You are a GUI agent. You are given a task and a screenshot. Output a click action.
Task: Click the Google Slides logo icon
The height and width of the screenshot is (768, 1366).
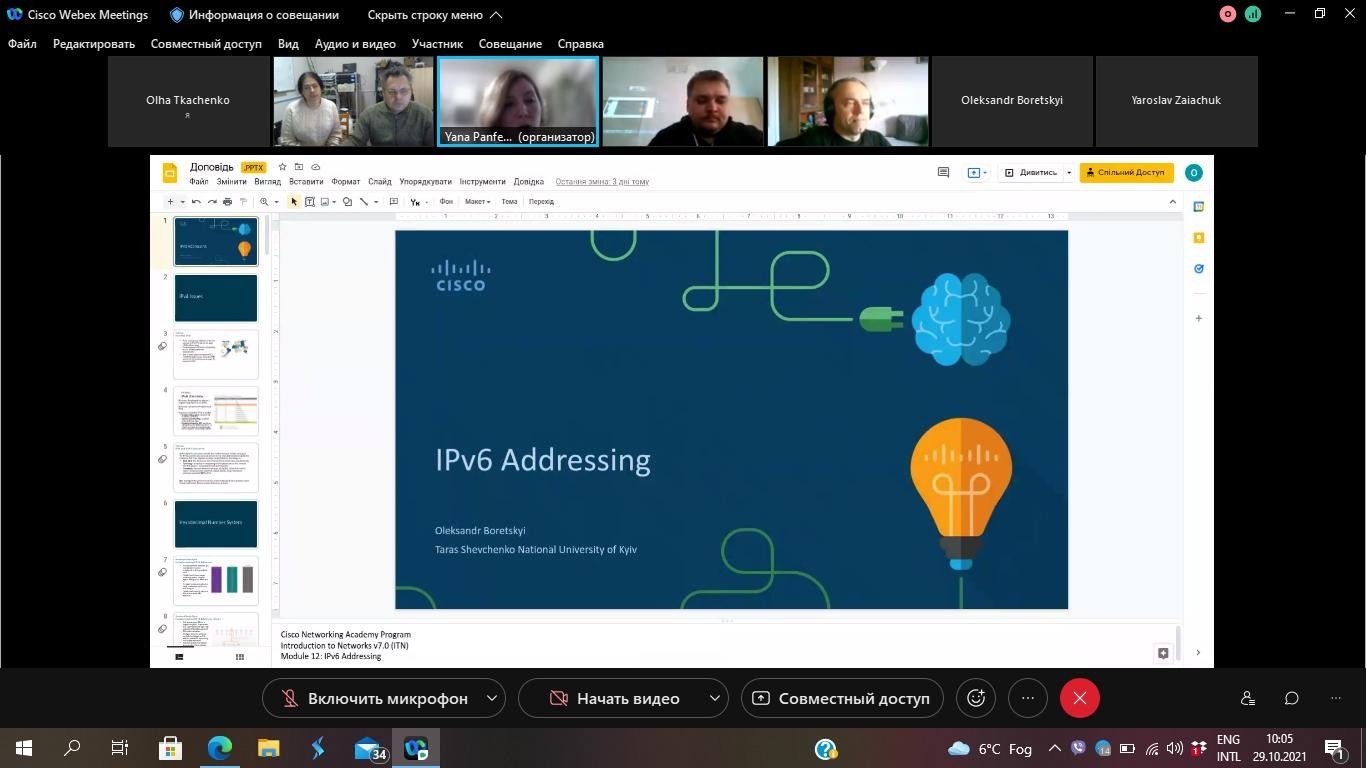click(170, 173)
